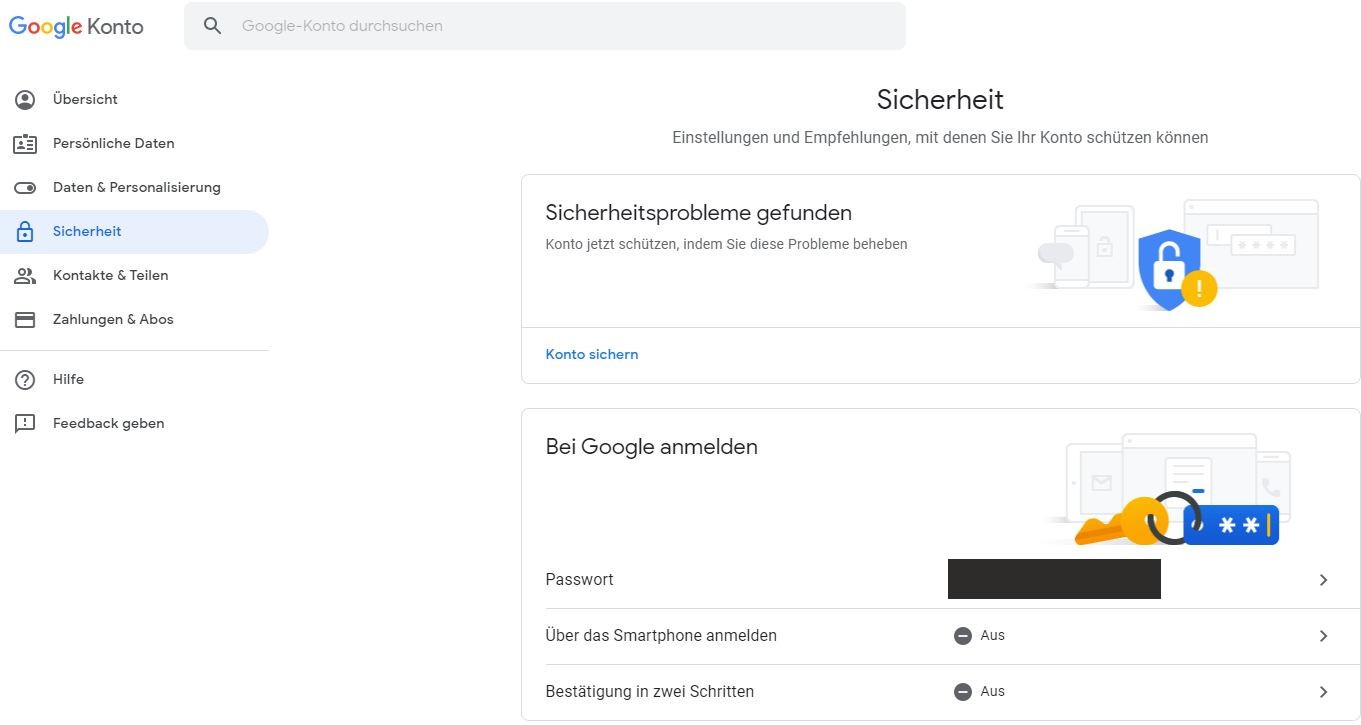Open Kontakte & Teilen
Viewport: 1361px width, 725px height.
point(134,275)
